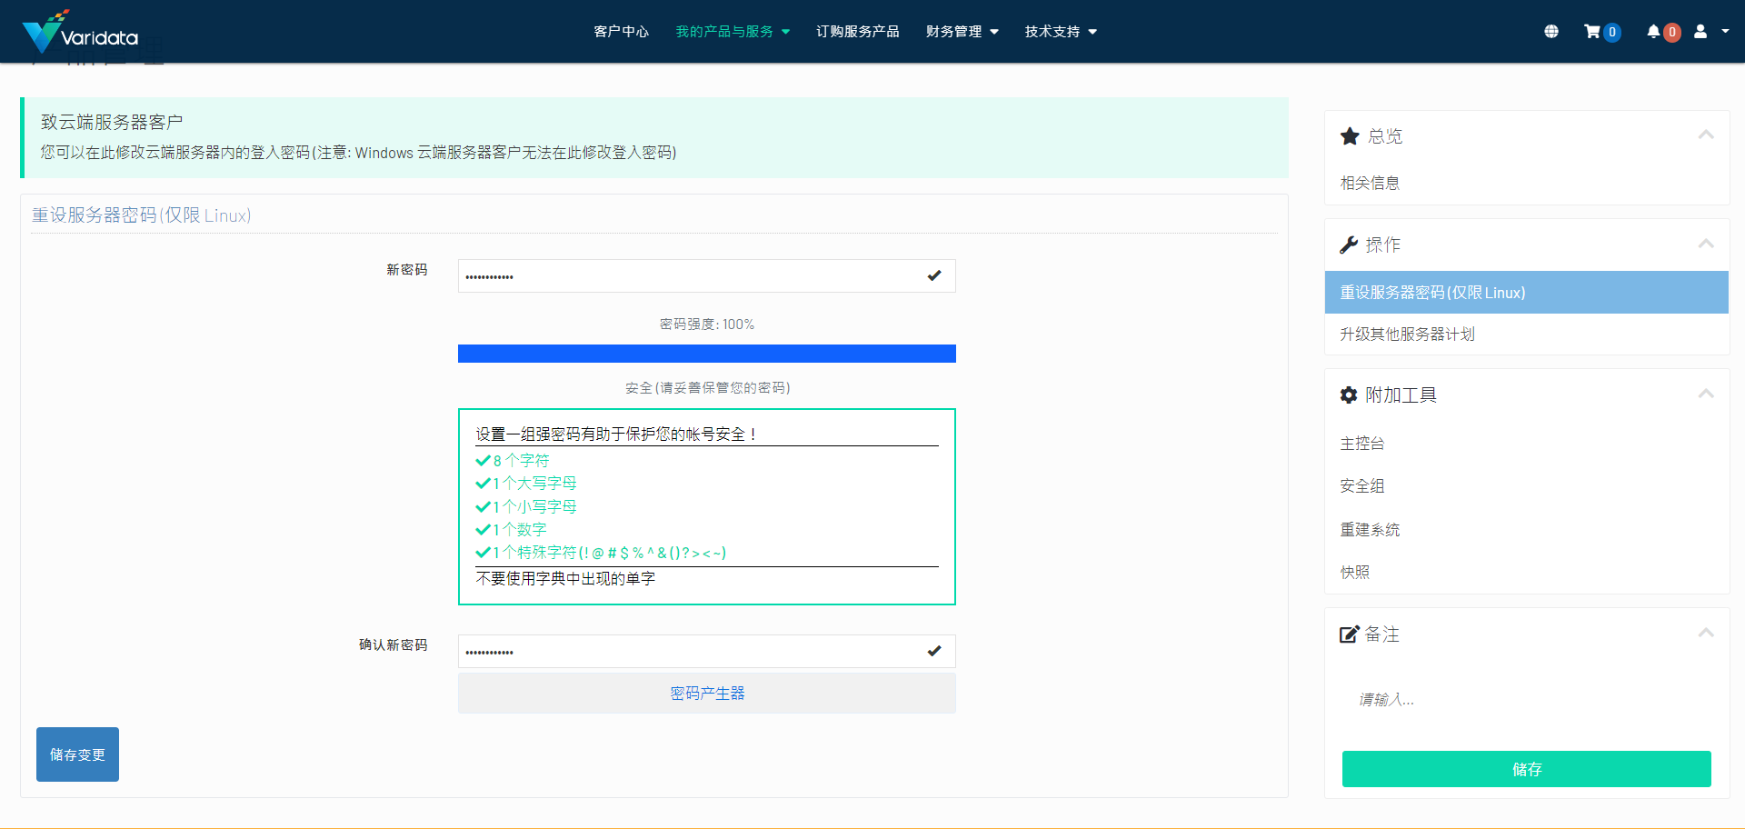This screenshot has height=829, width=1745.
Task: Focus the 新密码 input field
Action: click(690, 276)
